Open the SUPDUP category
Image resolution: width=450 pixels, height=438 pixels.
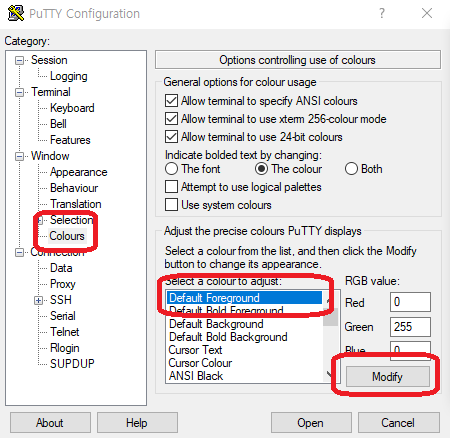(72, 364)
